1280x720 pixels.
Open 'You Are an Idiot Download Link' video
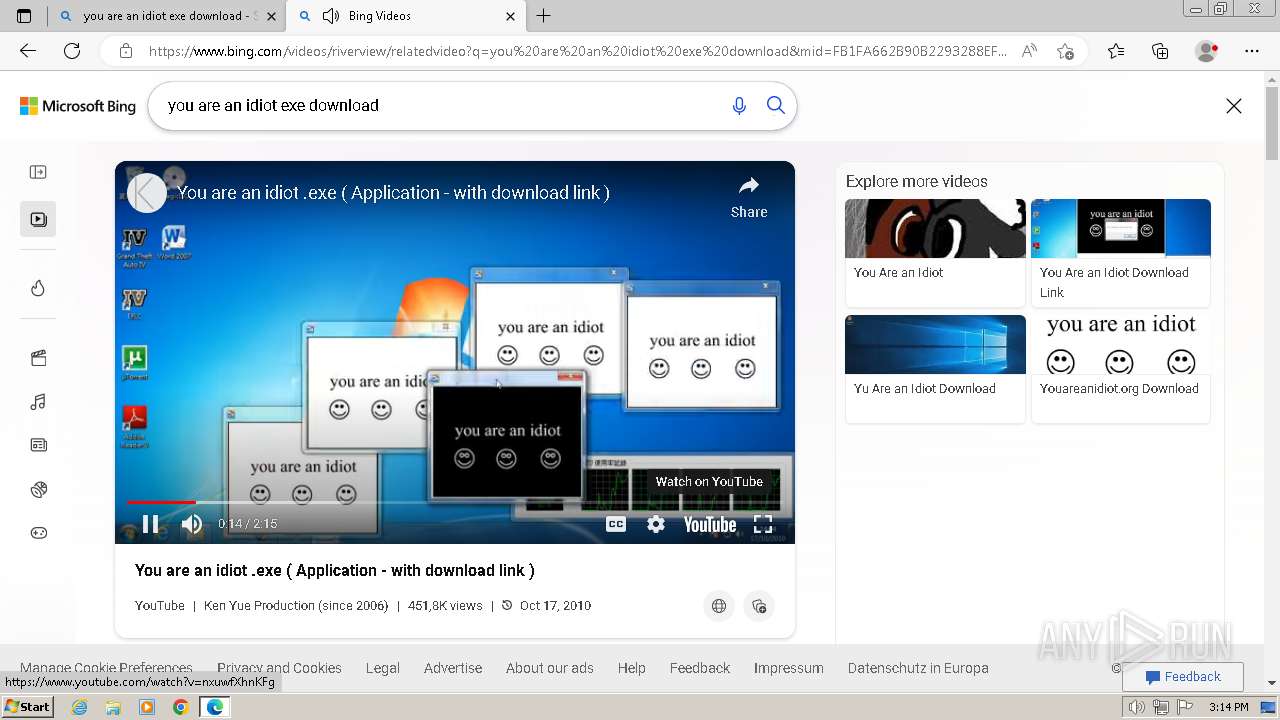1121,252
